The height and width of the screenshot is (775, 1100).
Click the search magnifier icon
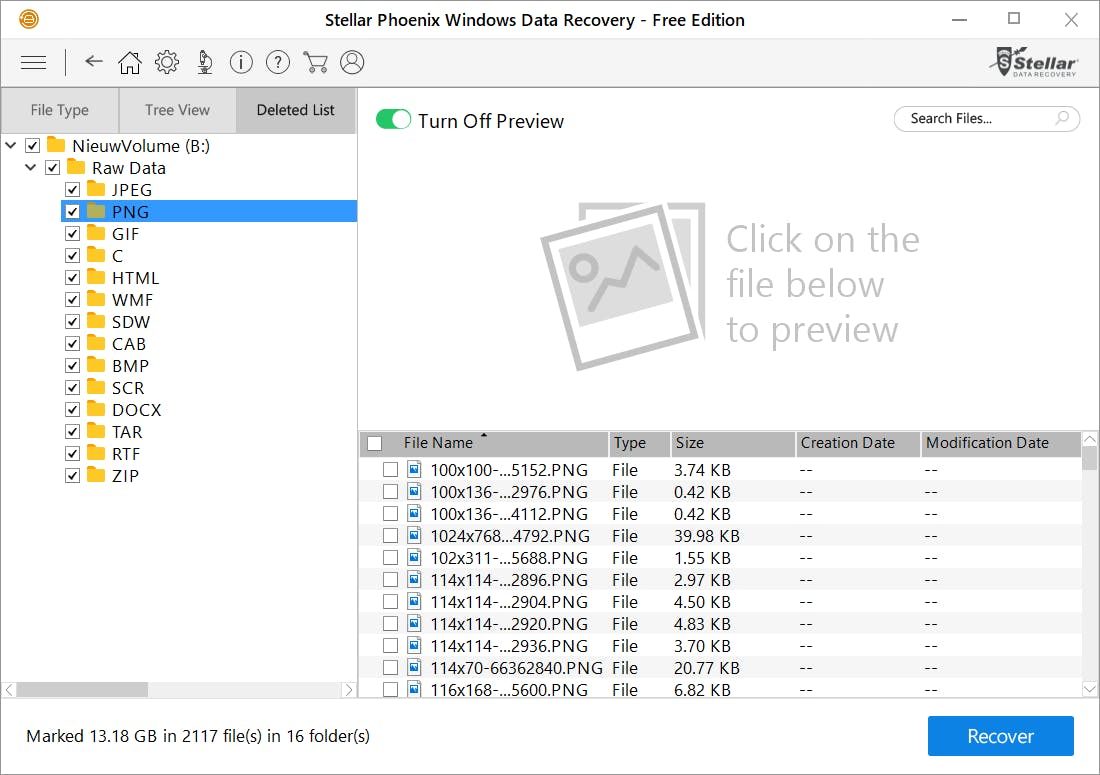tap(1062, 118)
